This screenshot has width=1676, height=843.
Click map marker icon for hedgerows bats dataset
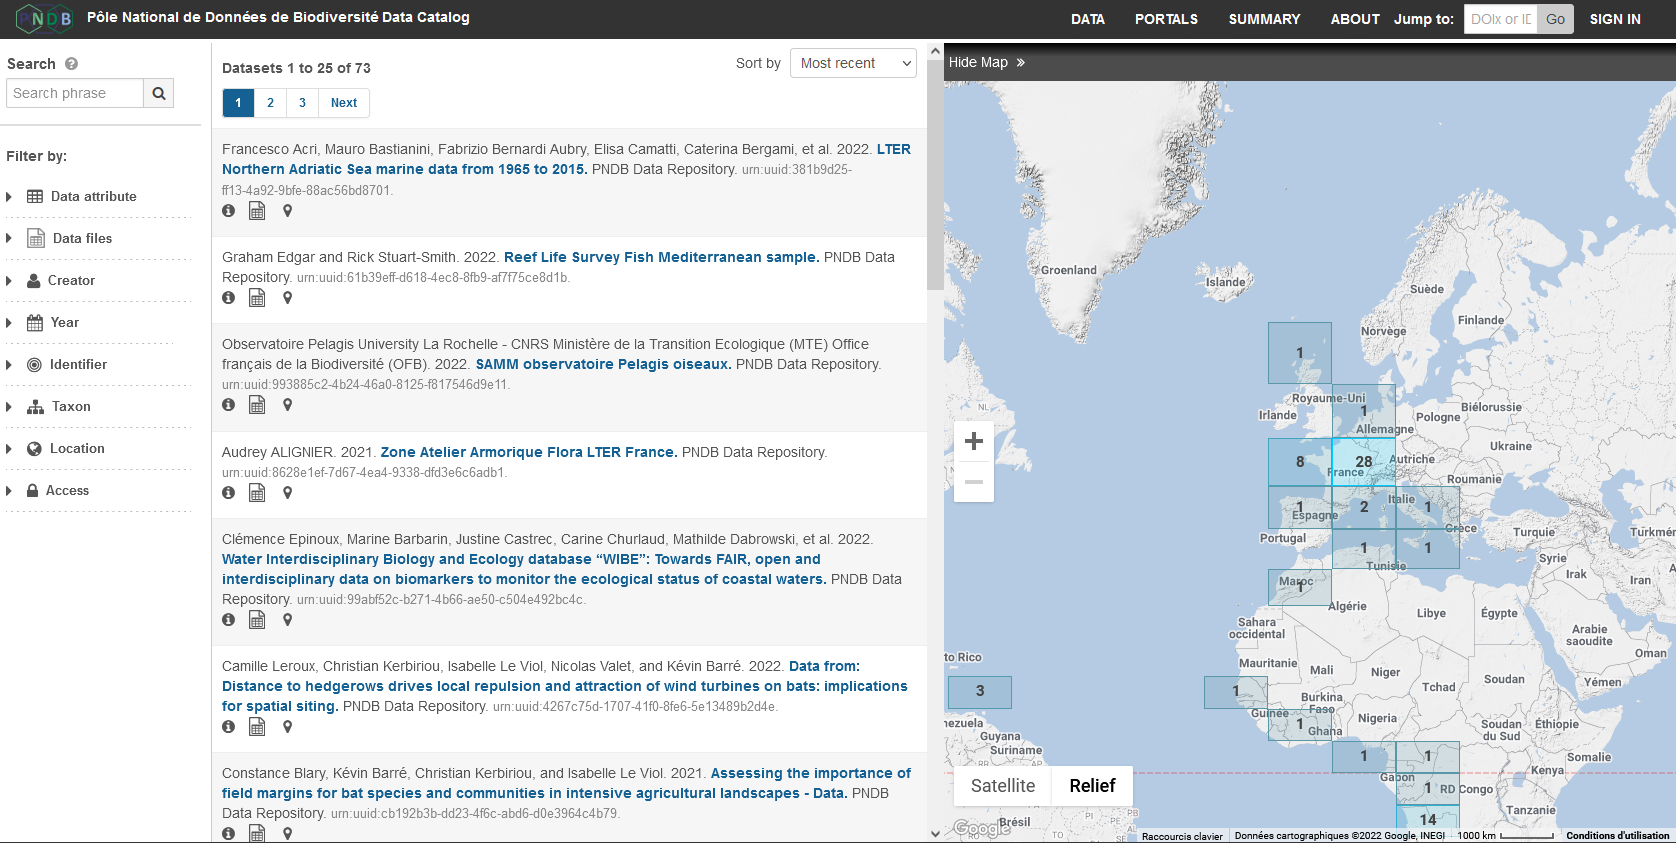click(287, 727)
